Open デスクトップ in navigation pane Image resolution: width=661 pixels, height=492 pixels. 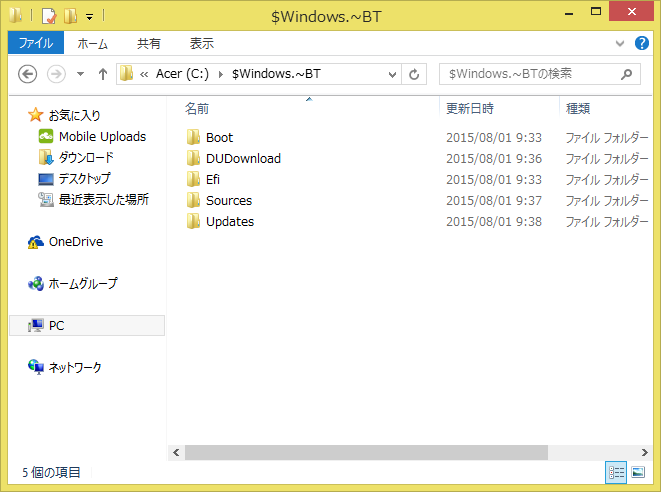click(85, 178)
